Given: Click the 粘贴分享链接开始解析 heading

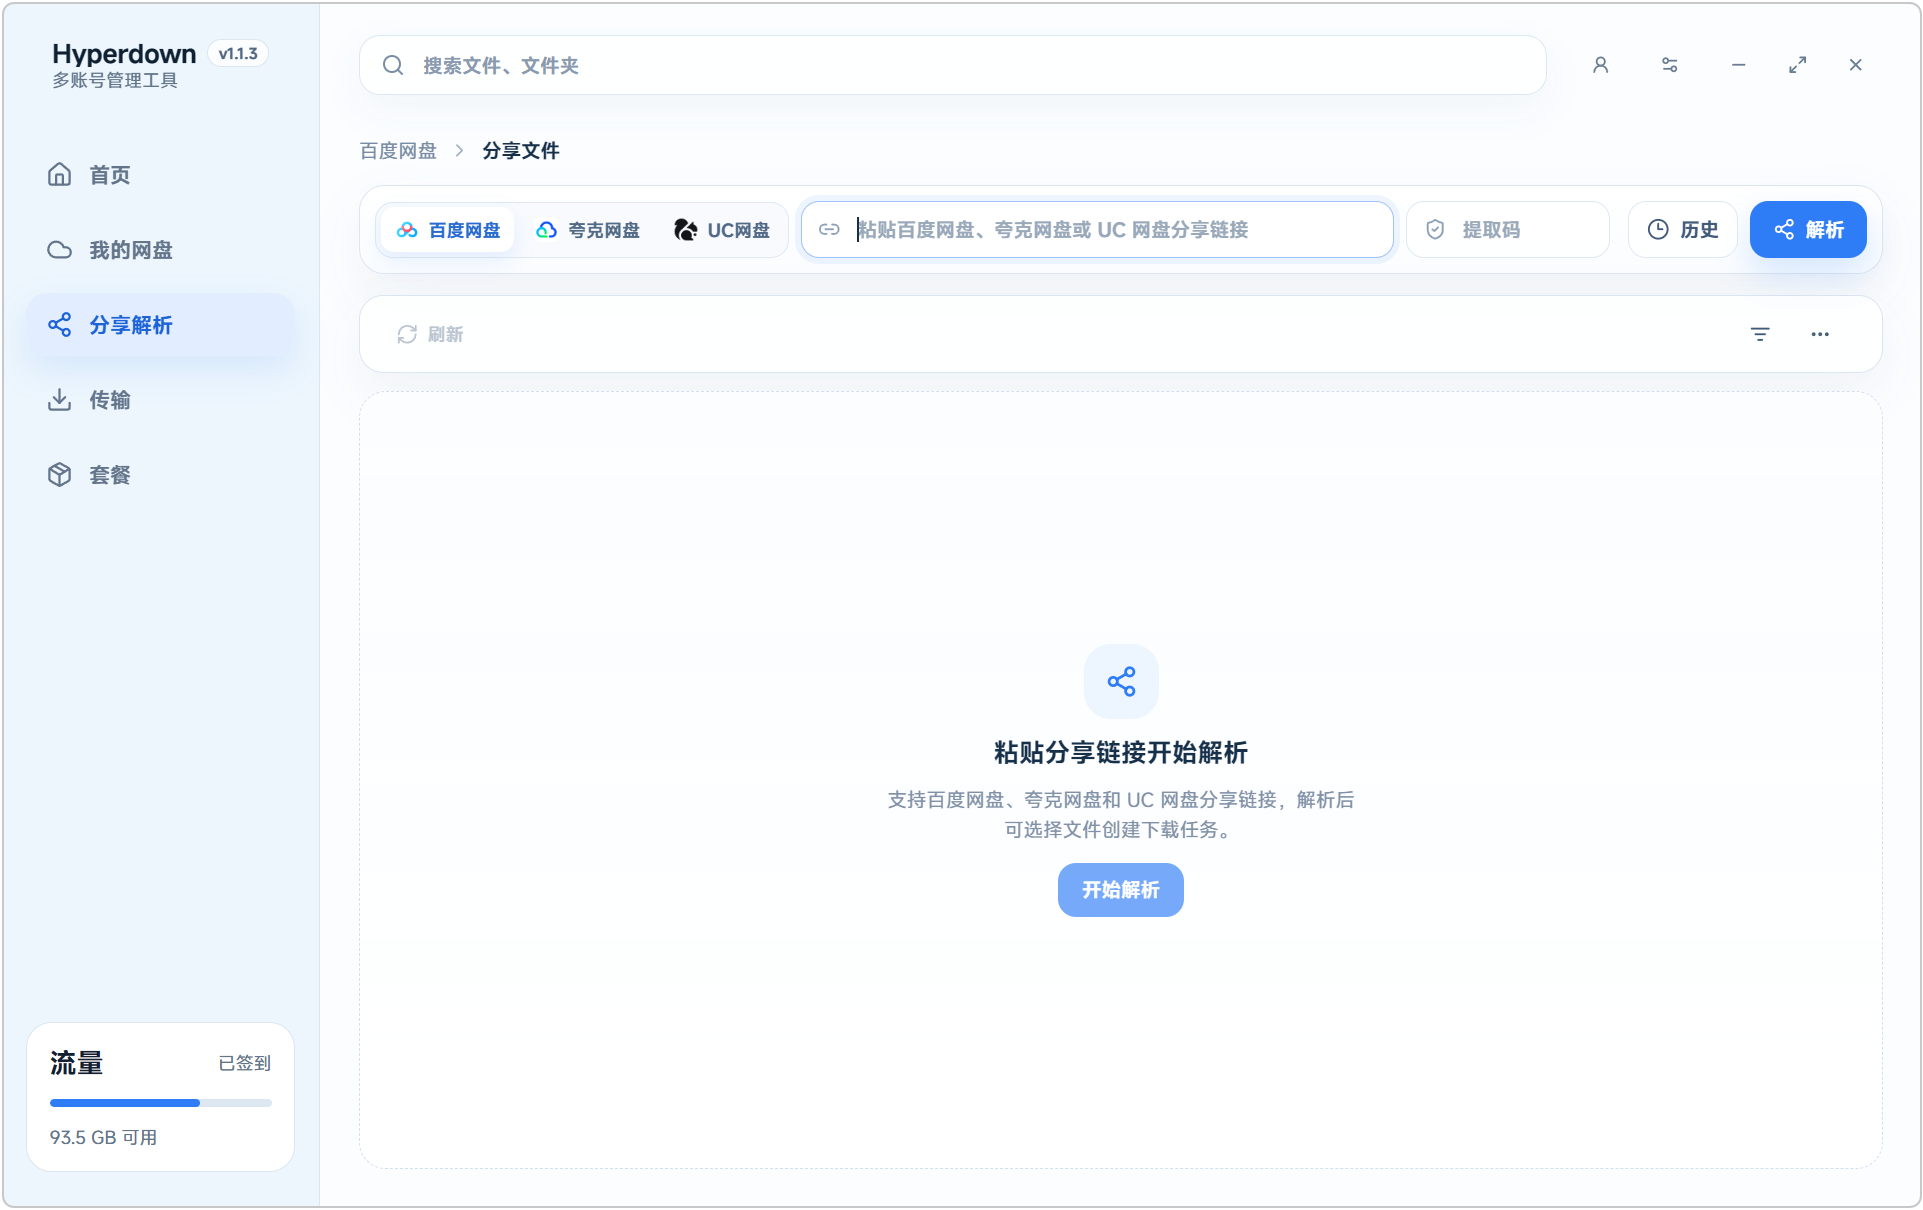Looking at the screenshot, I should pyautogui.click(x=1121, y=752).
